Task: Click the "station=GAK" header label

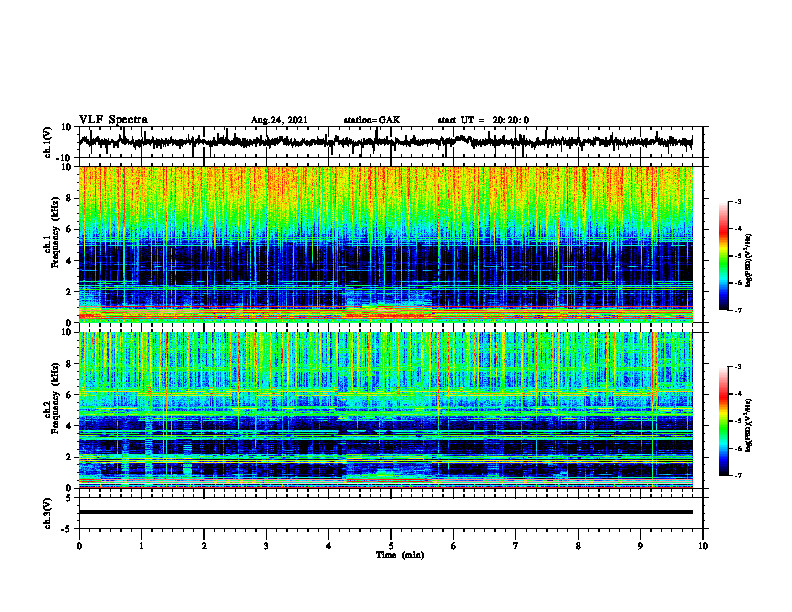Action: [x=372, y=120]
